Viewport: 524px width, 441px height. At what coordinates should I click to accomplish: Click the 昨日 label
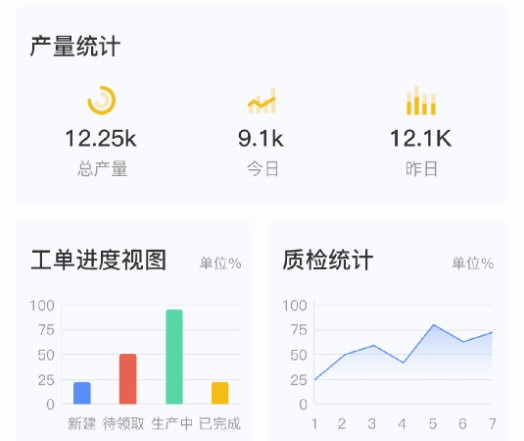point(421,168)
